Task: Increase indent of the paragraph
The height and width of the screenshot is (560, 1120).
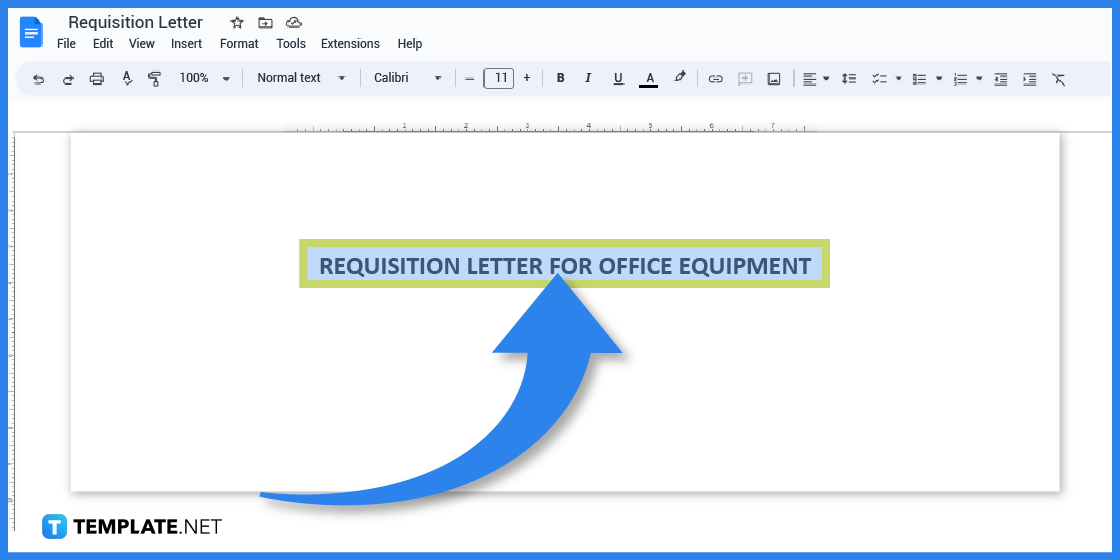Action: 1030,78
